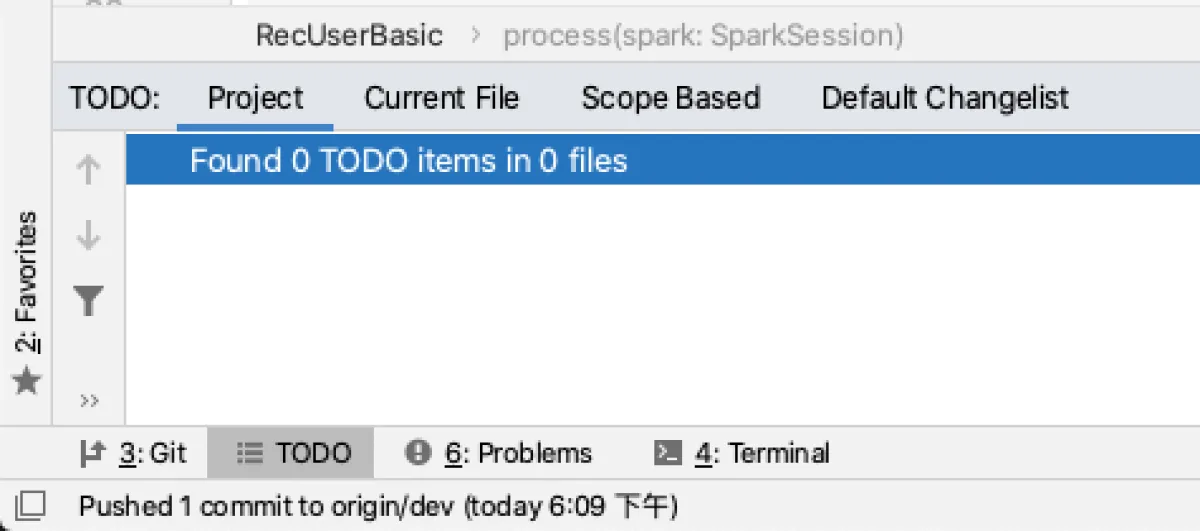Open the Terminal tool window
This screenshot has height=531, width=1200.
[741, 453]
